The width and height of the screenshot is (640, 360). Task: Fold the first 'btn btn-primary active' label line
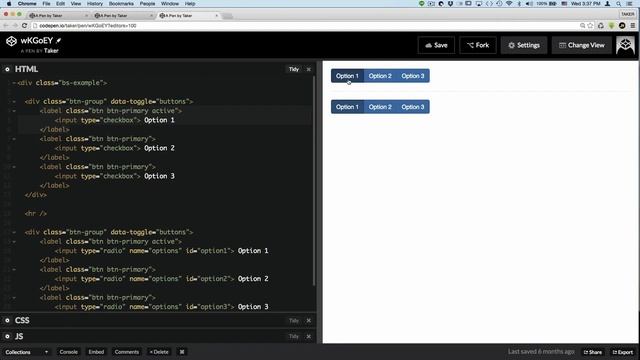click(x=14, y=111)
